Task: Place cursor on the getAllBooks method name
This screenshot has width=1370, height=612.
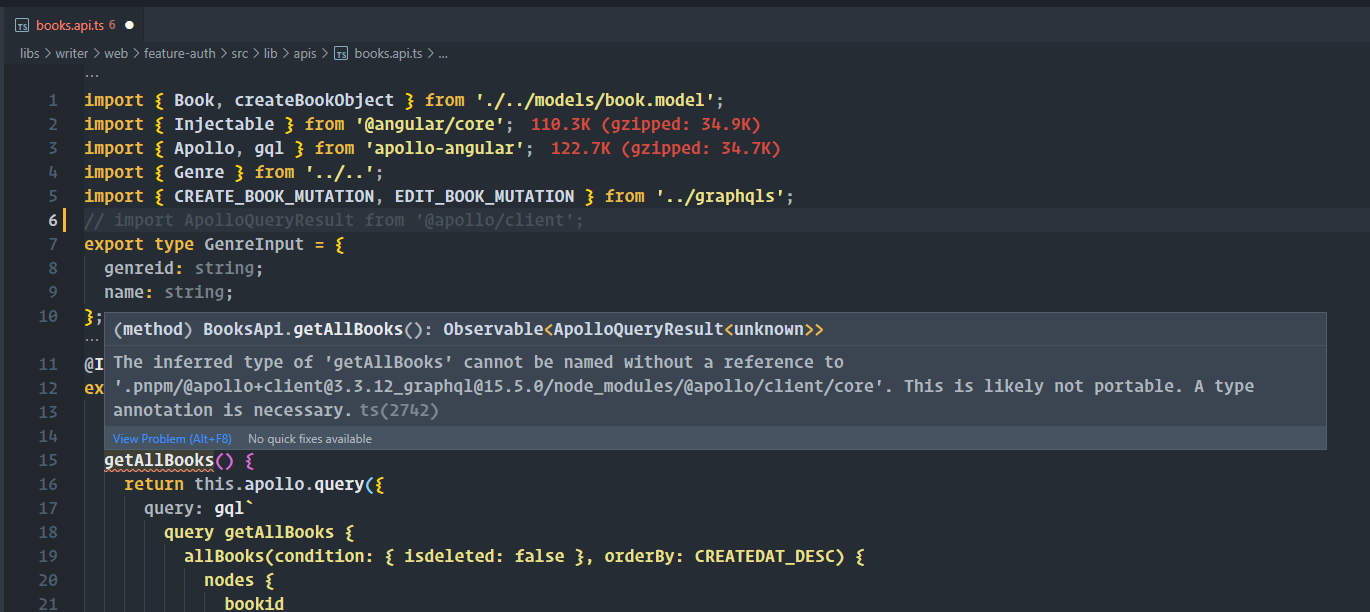Action: click(157, 460)
